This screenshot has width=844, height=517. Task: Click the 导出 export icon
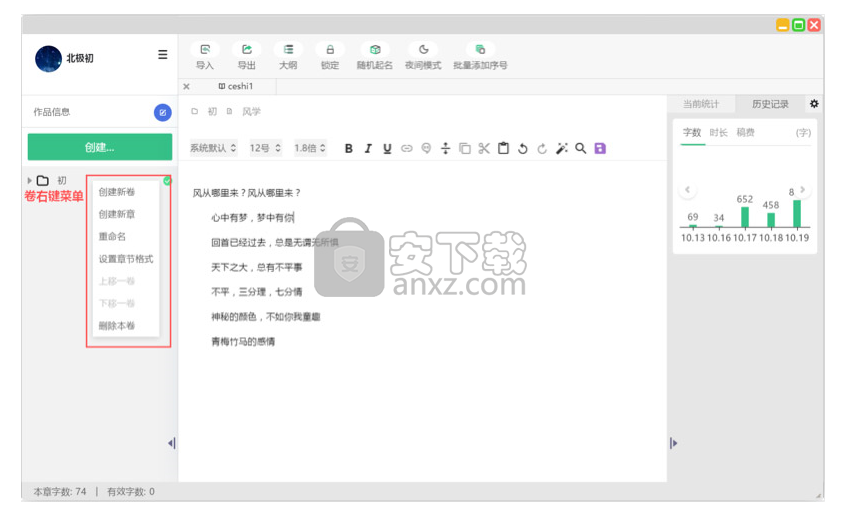pos(247,50)
